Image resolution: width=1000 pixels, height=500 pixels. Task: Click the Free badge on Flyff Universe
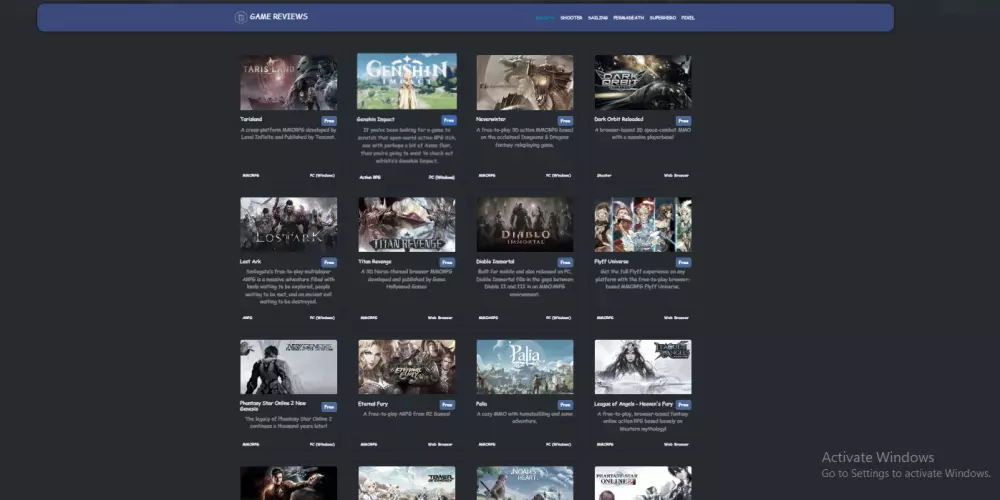684,262
